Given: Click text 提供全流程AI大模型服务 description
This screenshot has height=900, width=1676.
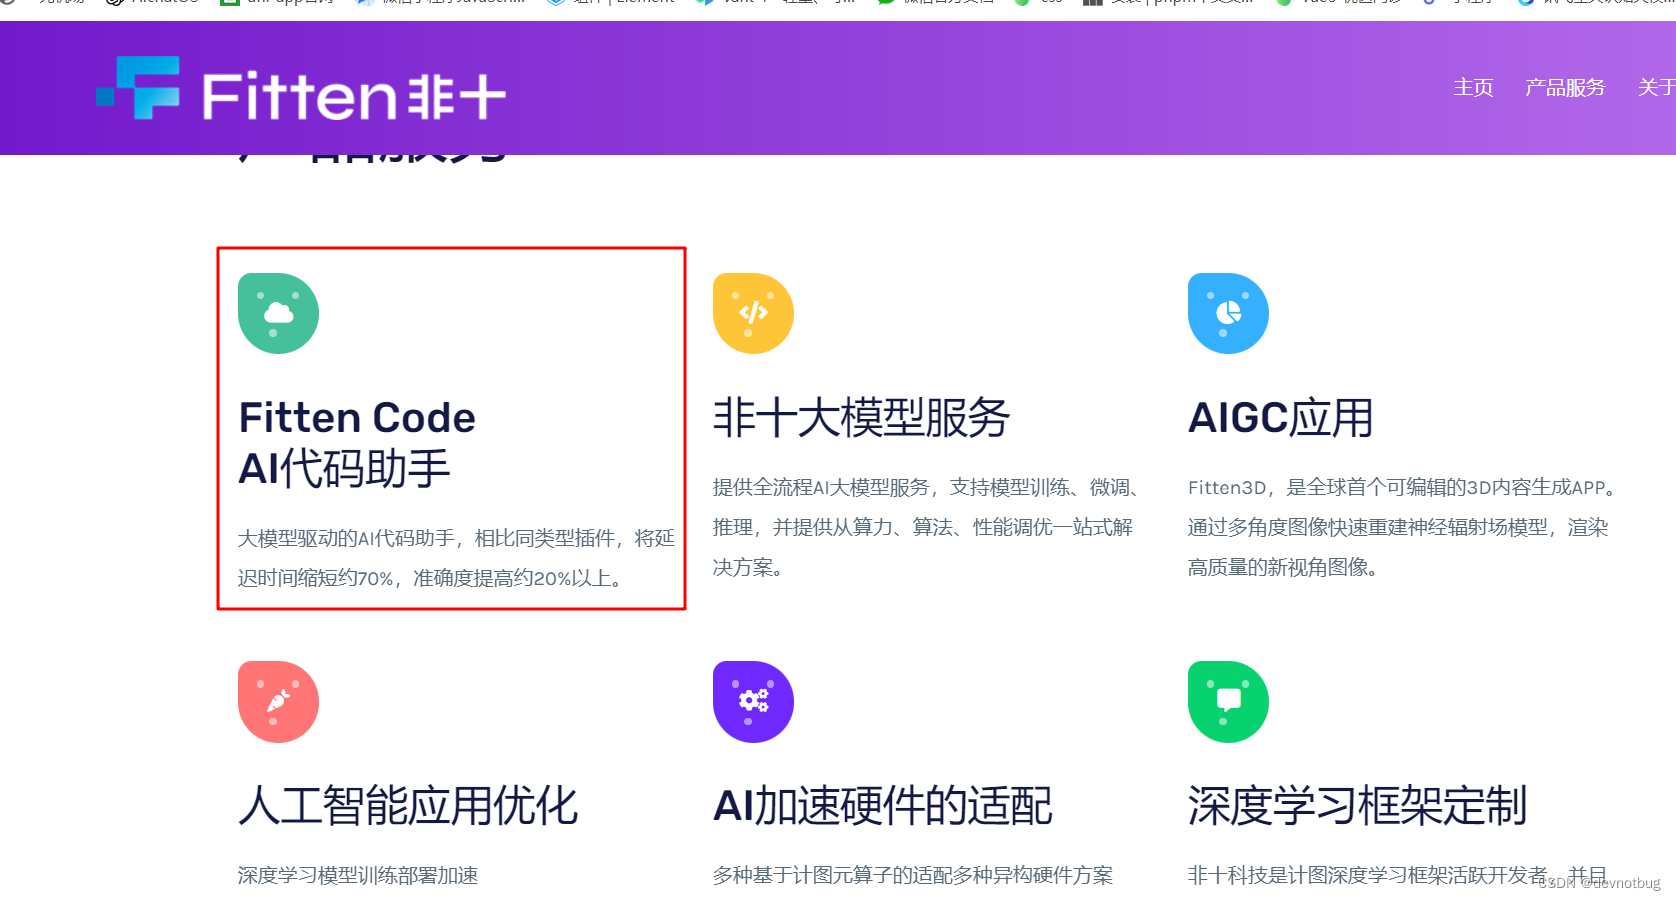Looking at the screenshot, I should point(925,527).
